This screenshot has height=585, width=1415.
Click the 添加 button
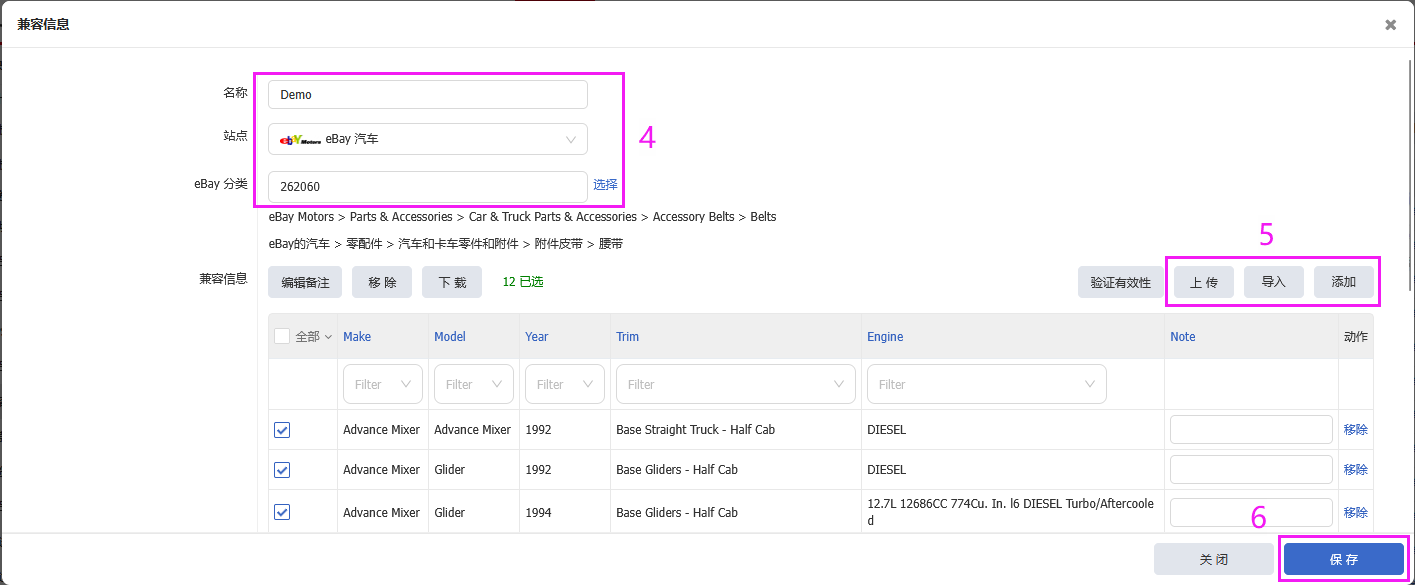(1344, 282)
